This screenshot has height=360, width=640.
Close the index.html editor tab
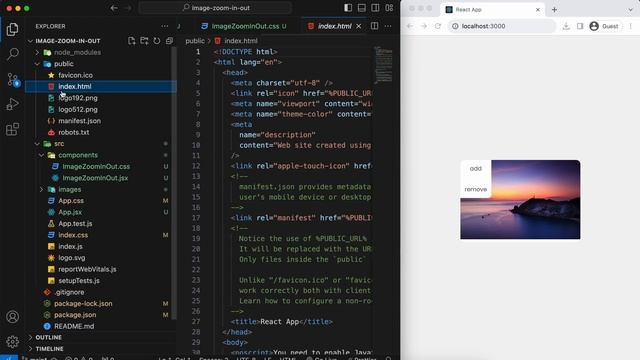click(x=358, y=26)
